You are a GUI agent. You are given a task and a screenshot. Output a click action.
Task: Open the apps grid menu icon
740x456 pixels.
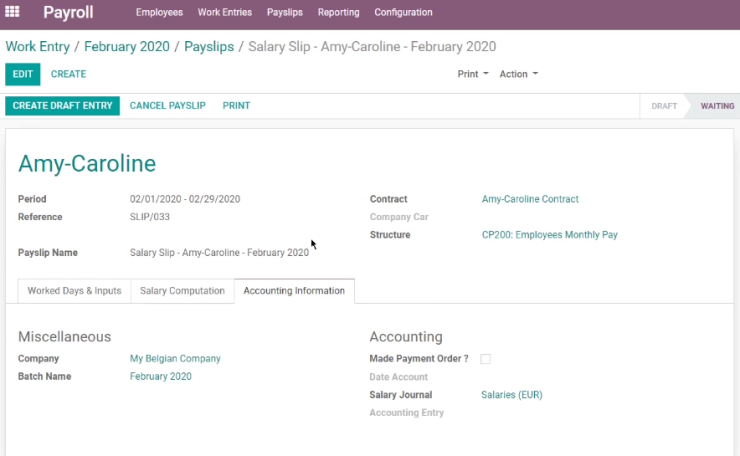(x=12, y=11)
